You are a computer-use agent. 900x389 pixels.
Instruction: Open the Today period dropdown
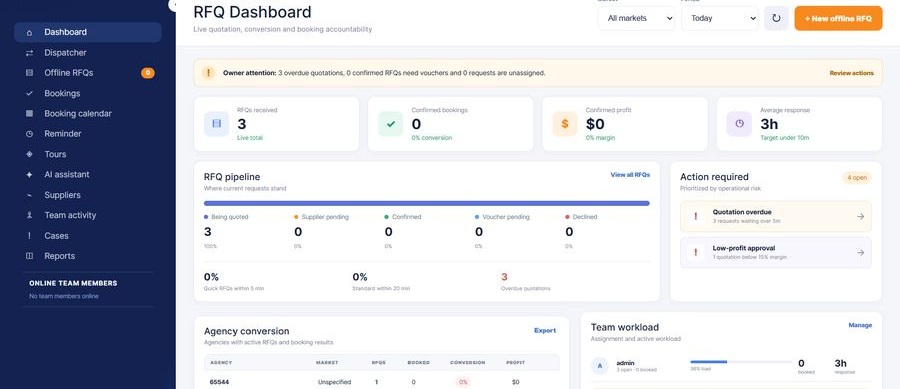click(720, 18)
